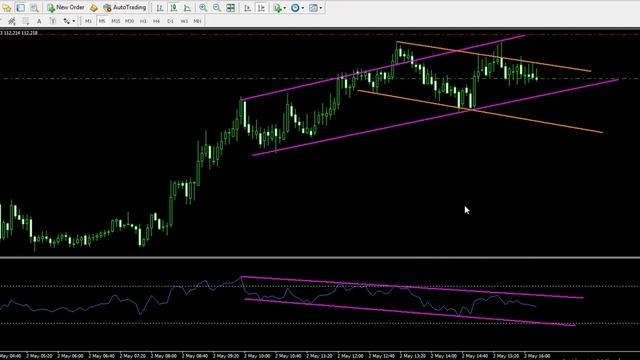Toggle chart shift icon
640x360 pixels.
261,7
